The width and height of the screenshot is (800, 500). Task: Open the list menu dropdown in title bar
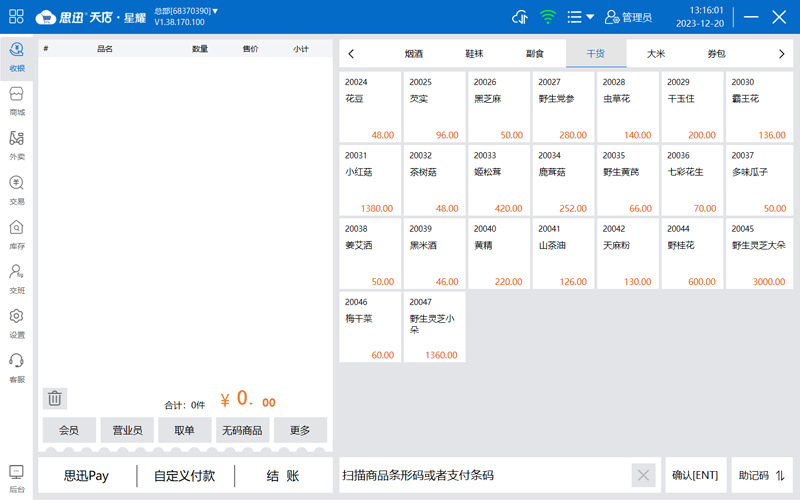point(581,17)
